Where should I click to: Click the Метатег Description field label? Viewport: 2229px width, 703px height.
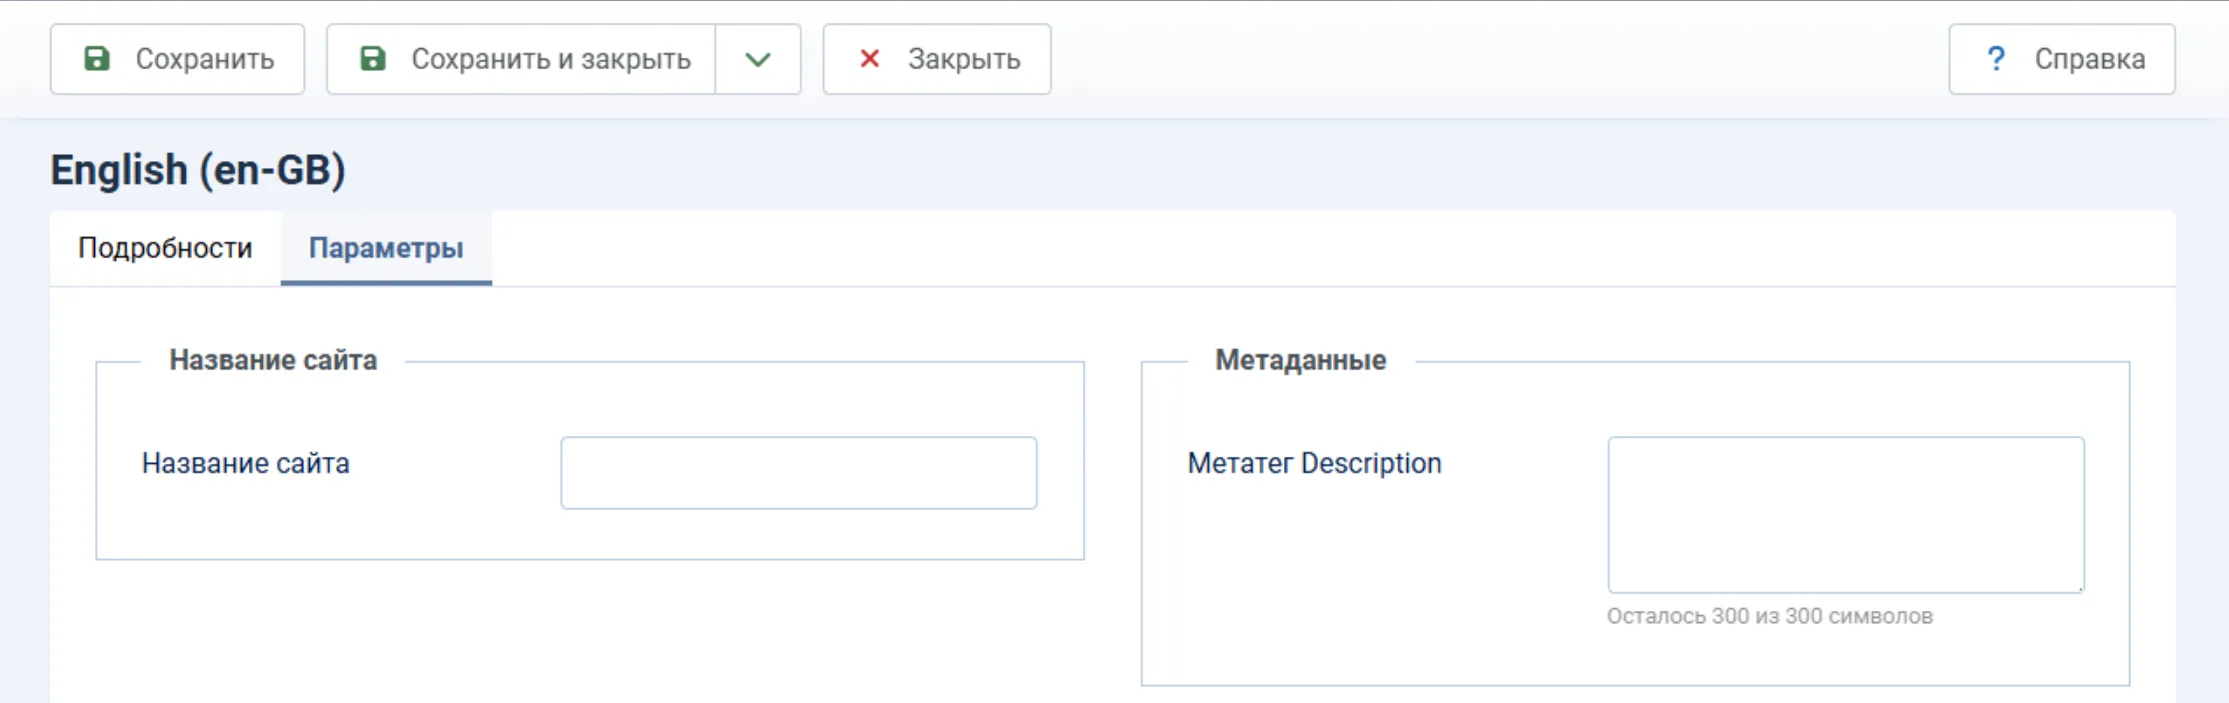(1314, 463)
